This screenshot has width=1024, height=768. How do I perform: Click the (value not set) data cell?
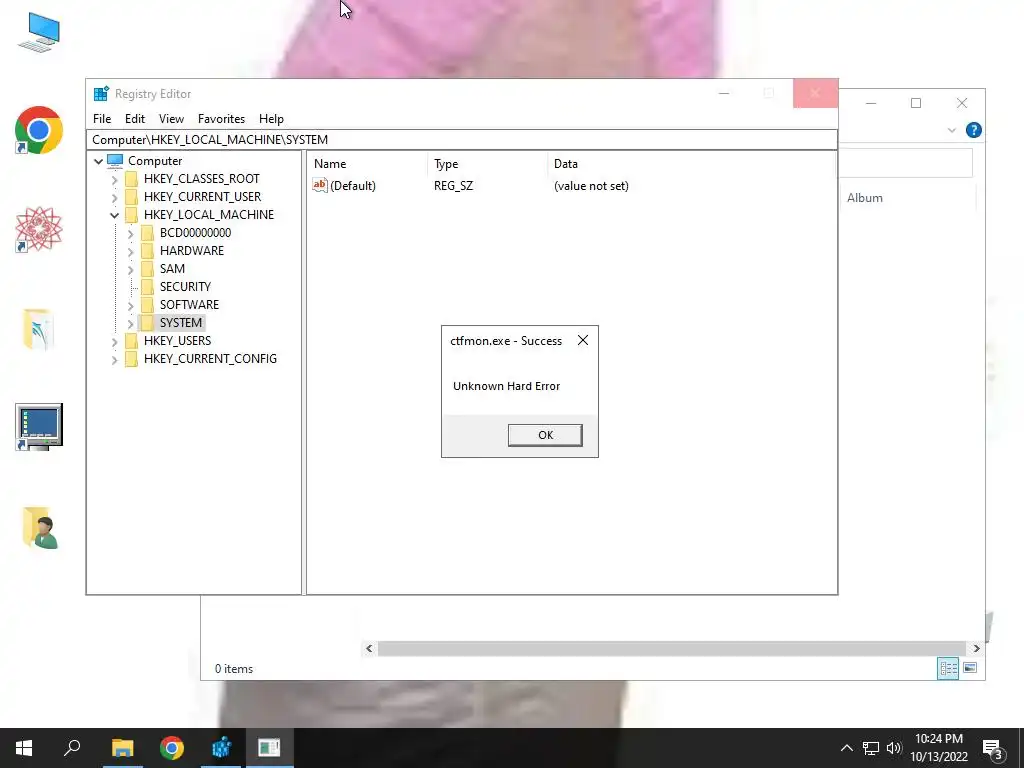(x=591, y=186)
